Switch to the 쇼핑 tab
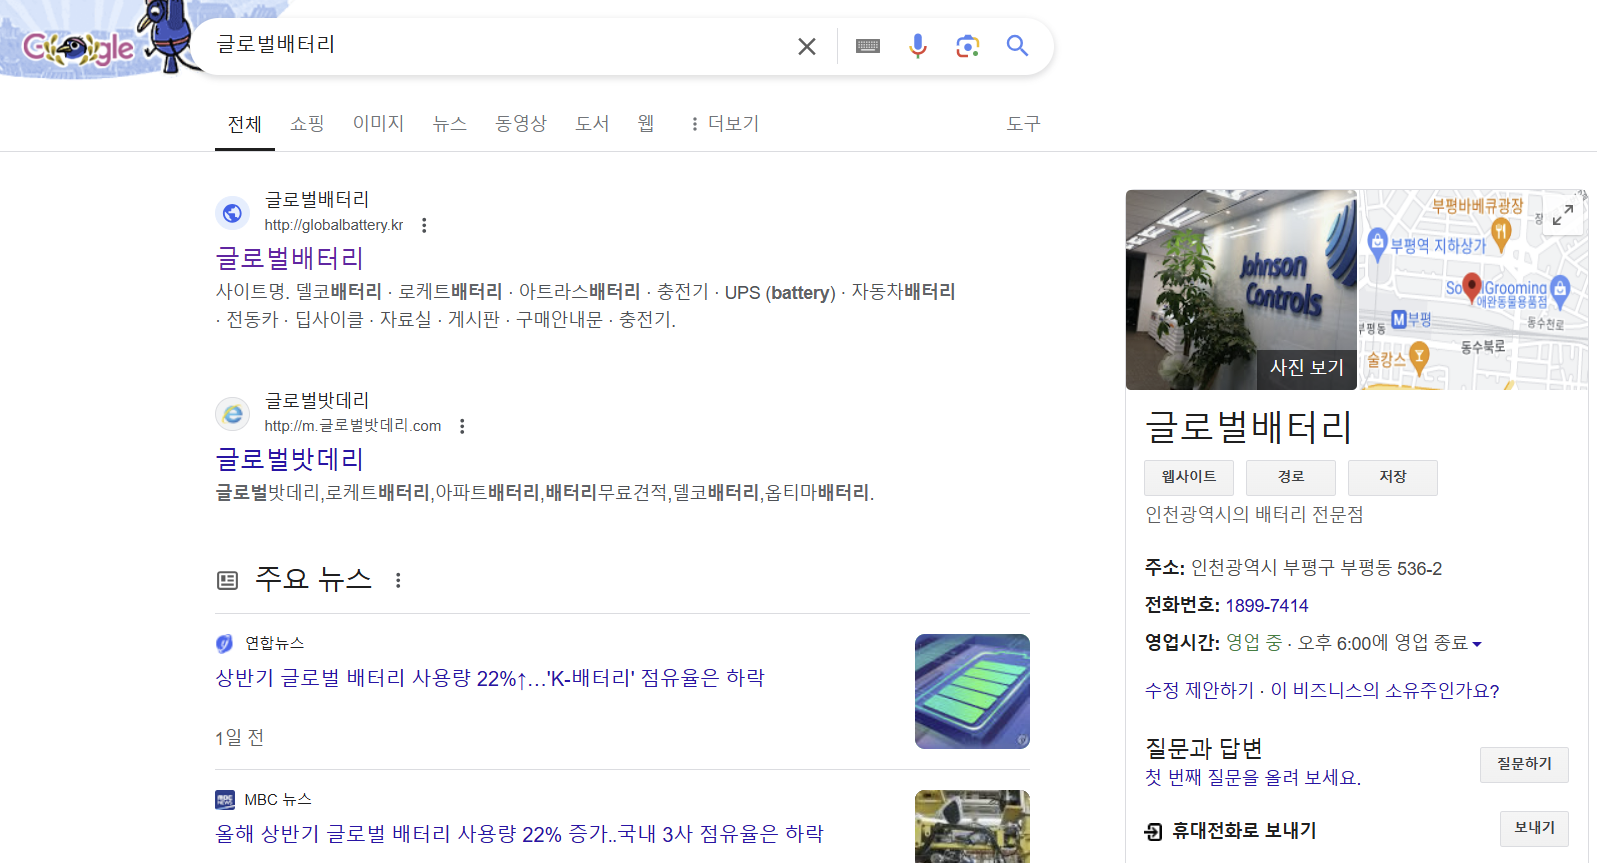This screenshot has height=863, width=1597. click(307, 124)
